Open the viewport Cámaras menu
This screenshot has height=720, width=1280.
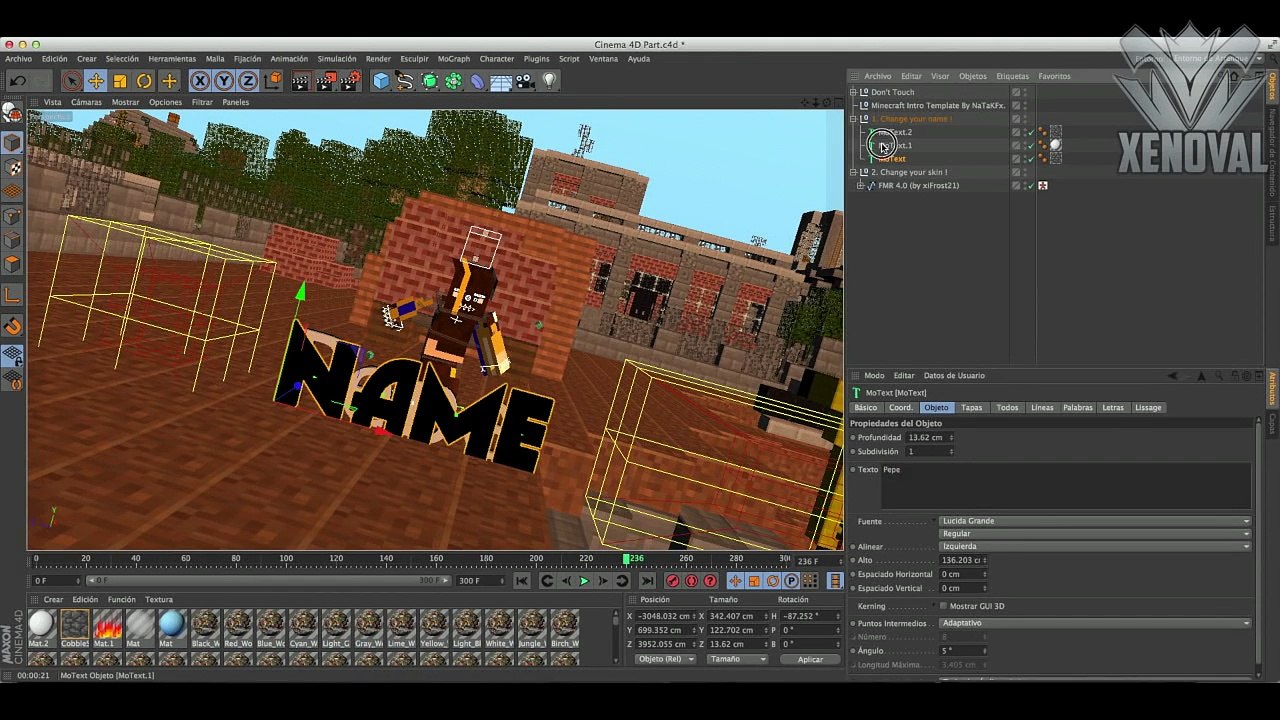(86, 102)
